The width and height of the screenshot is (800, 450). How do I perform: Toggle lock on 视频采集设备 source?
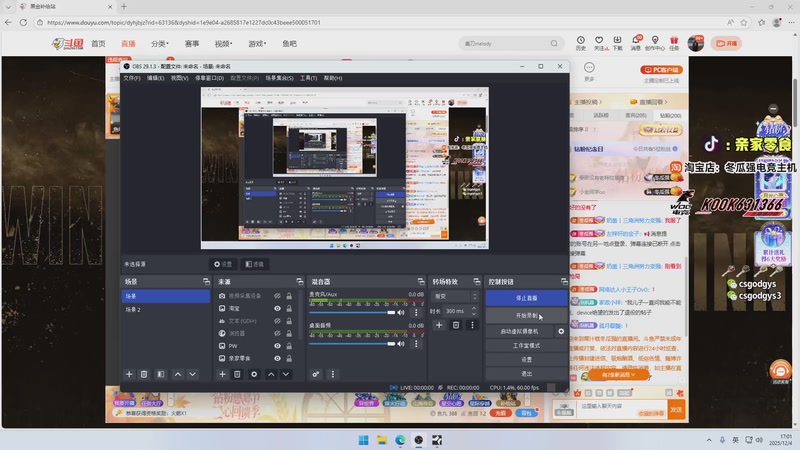(x=289, y=296)
